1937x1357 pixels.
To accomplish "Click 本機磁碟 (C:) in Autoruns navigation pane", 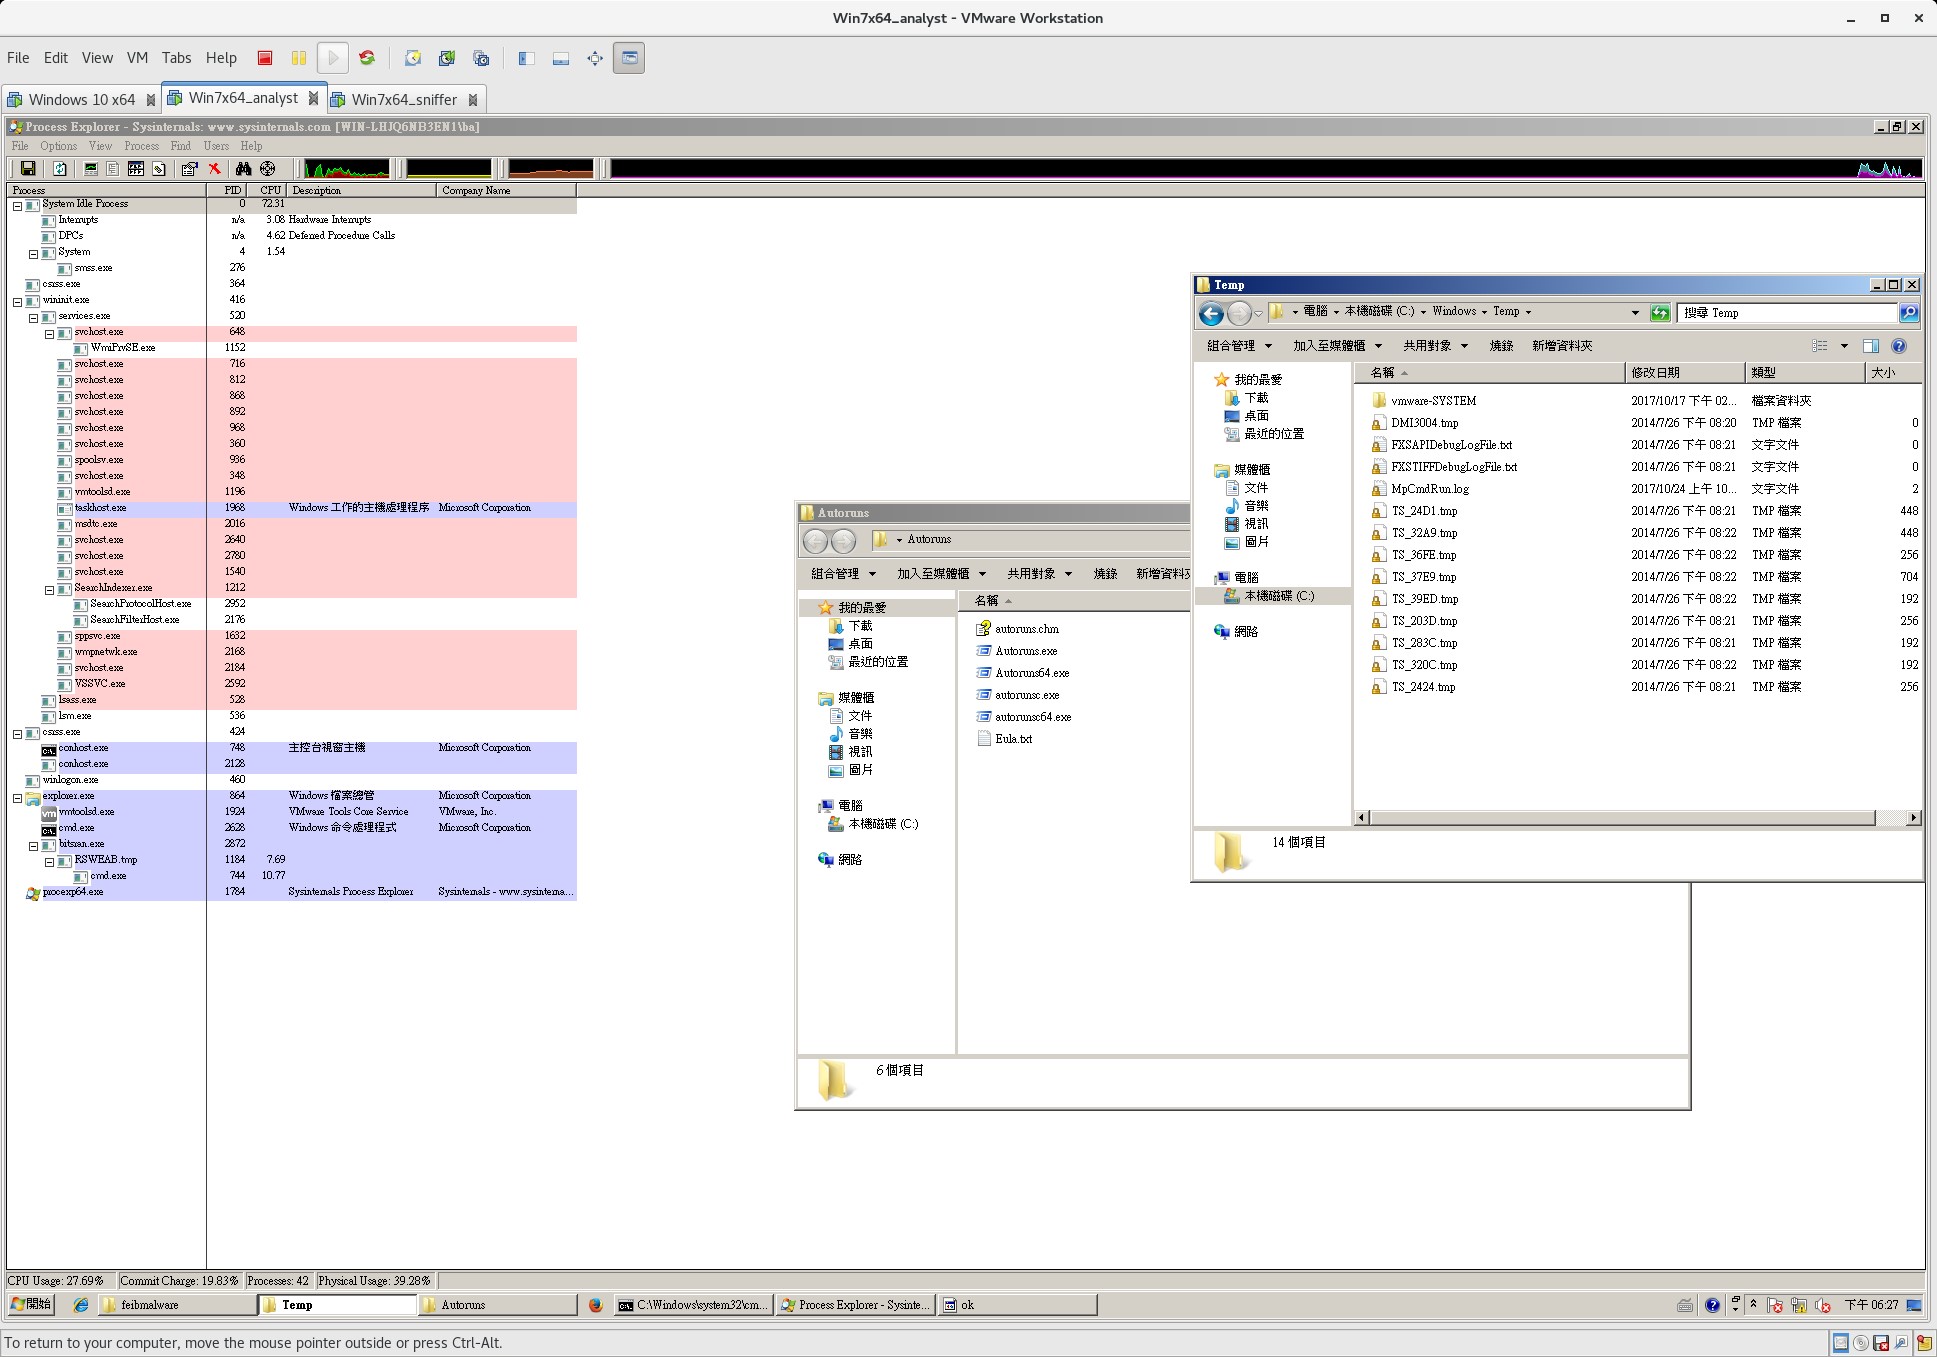I will coord(882,824).
